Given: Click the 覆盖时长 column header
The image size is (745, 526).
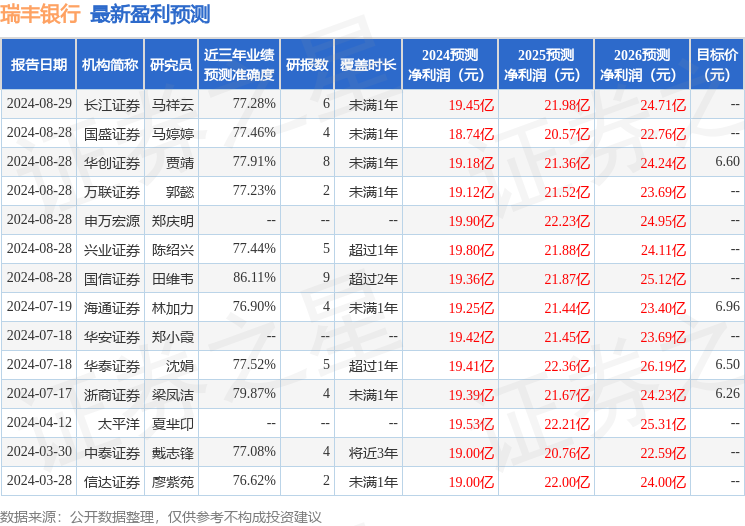Looking at the screenshot, I should click(368, 65).
